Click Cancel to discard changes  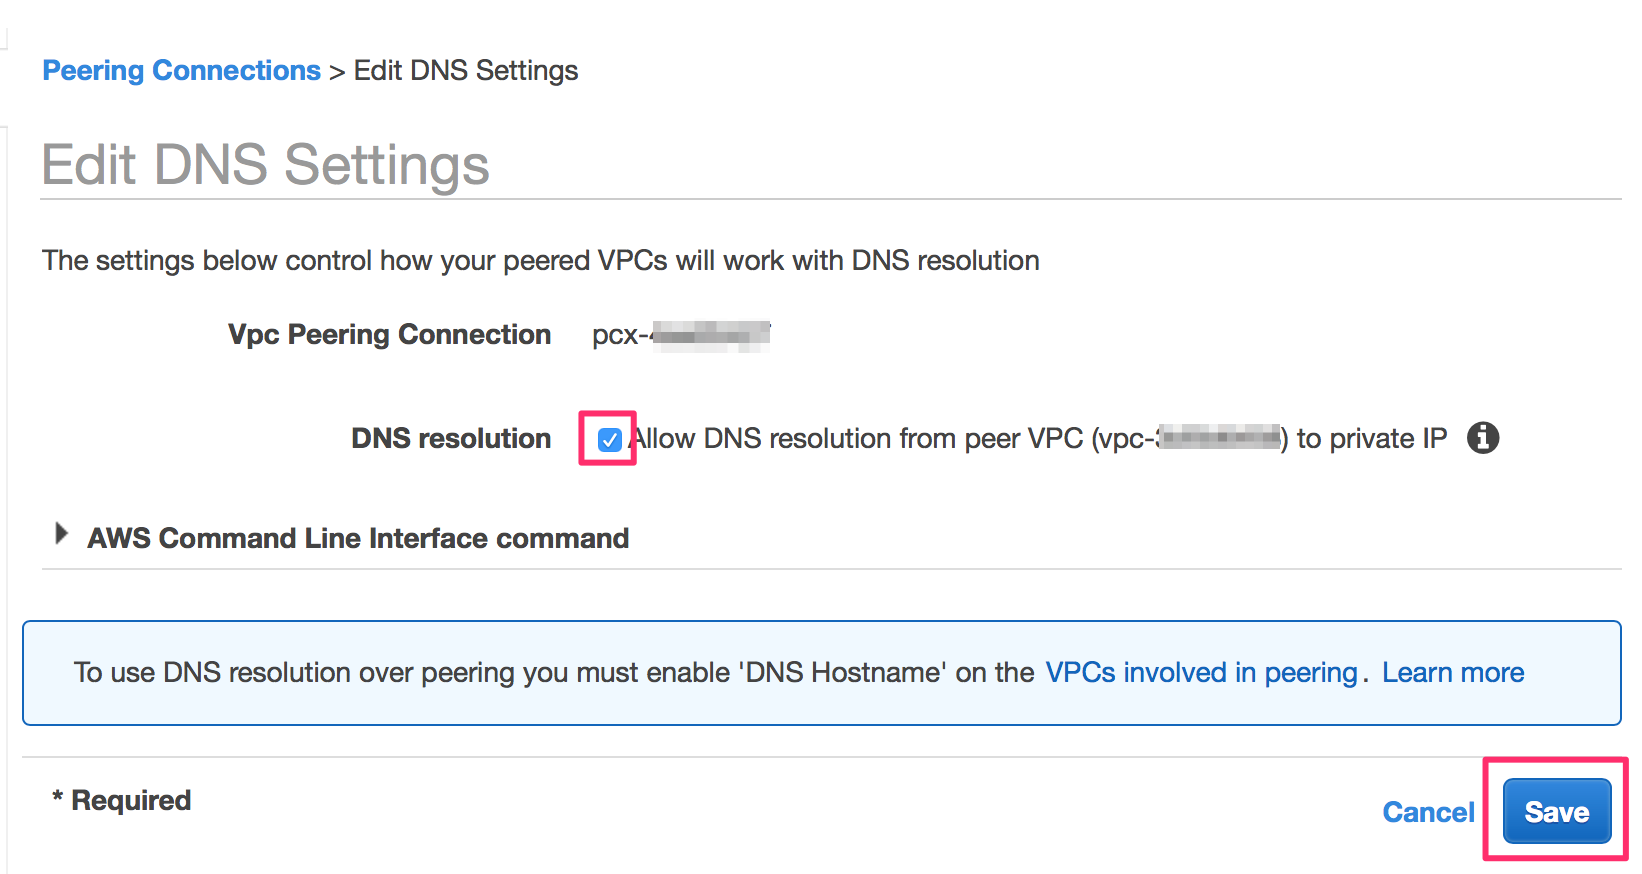click(x=1428, y=811)
